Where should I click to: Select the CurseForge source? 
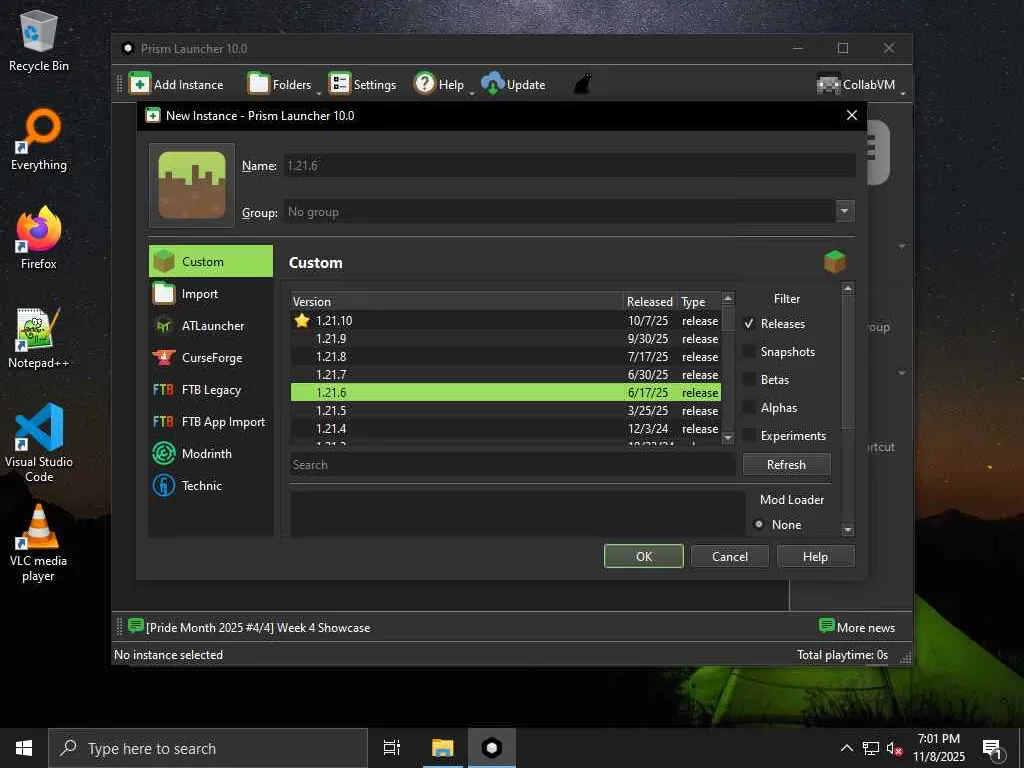point(210,357)
